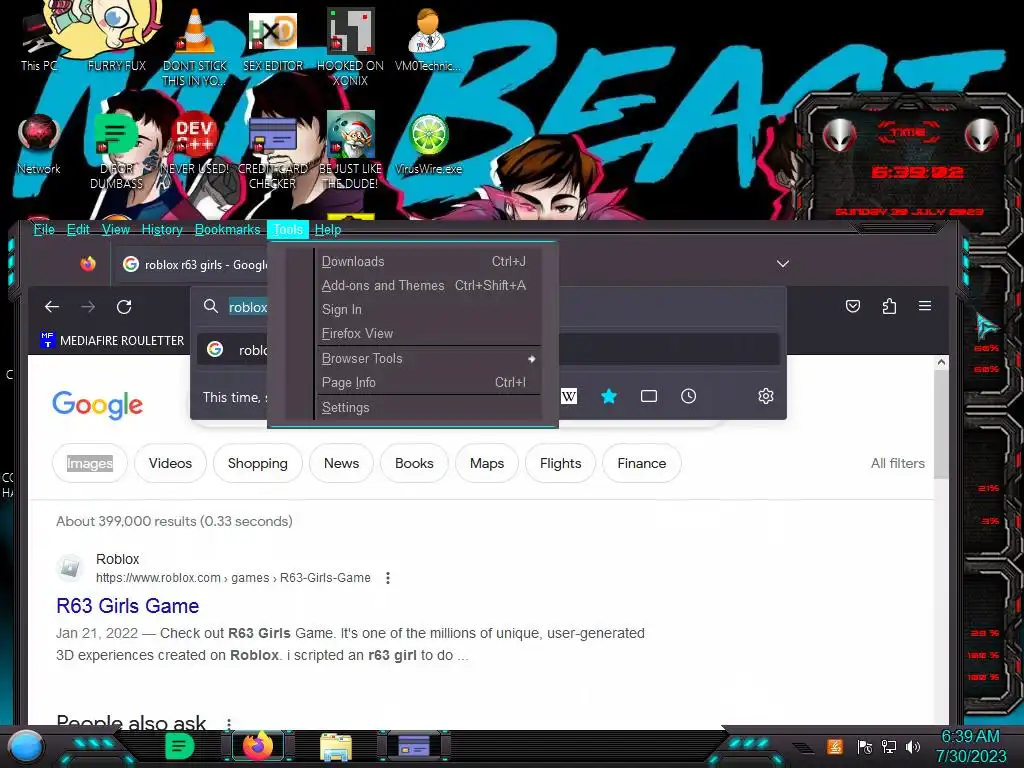Screen dimensions: 1024x768
Task: Click the Firefox View icon in tab bar
Action: pyautogui.click(x=88, y=264)
